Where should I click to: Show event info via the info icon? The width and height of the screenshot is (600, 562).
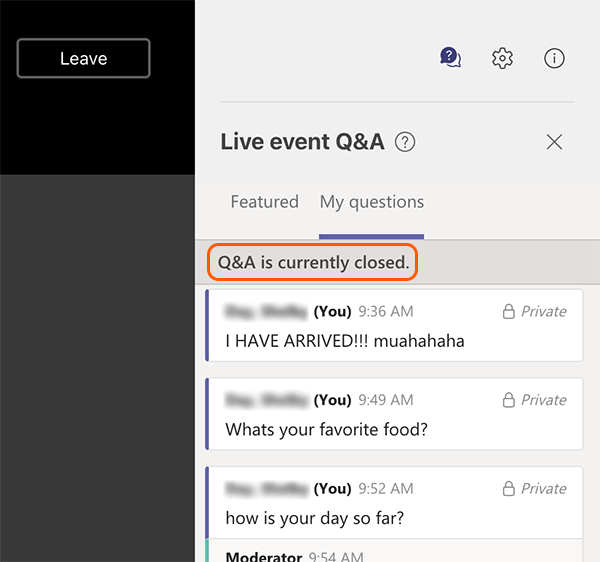[x=554, y=58]
